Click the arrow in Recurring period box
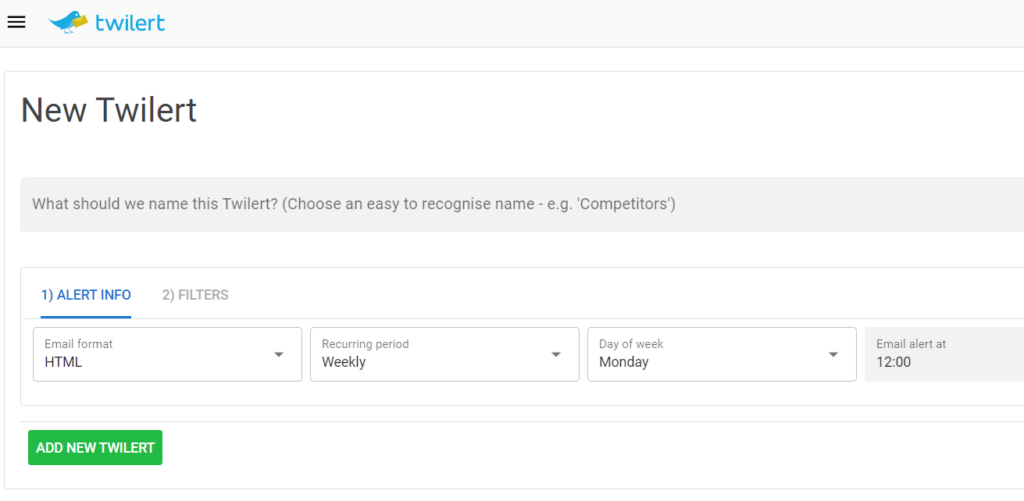The height and width of the screenshot is (501, 1024). coord(556,354)
